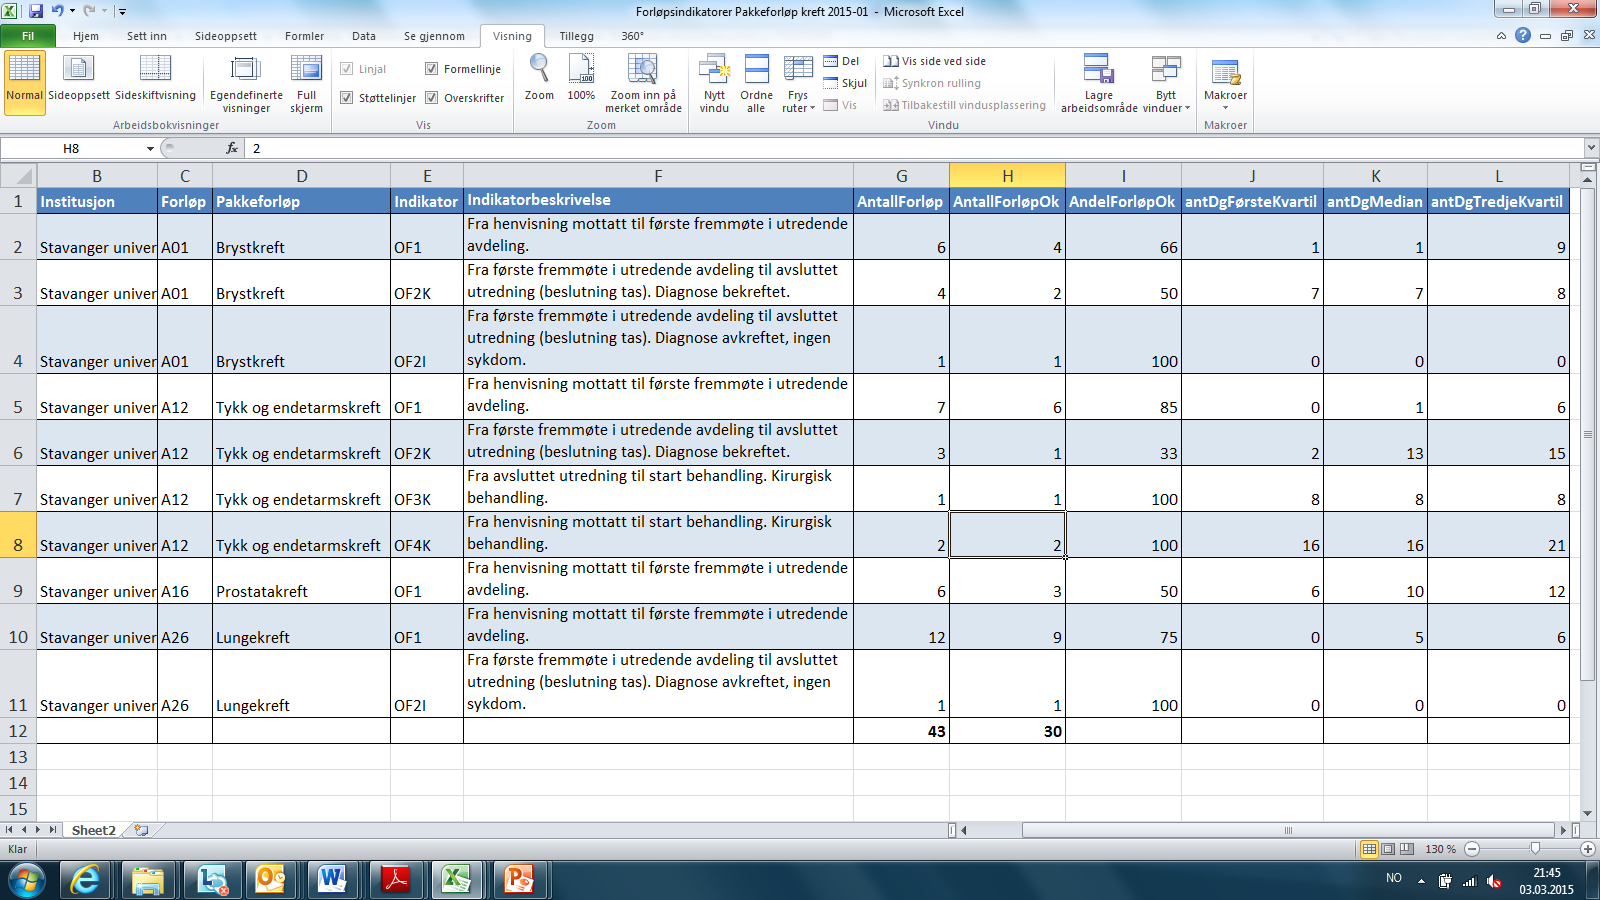The height and width of the screenshot is (900, 1600).
Task: Adjust the zoom slider handle
Action: (x=1535, y=849)
